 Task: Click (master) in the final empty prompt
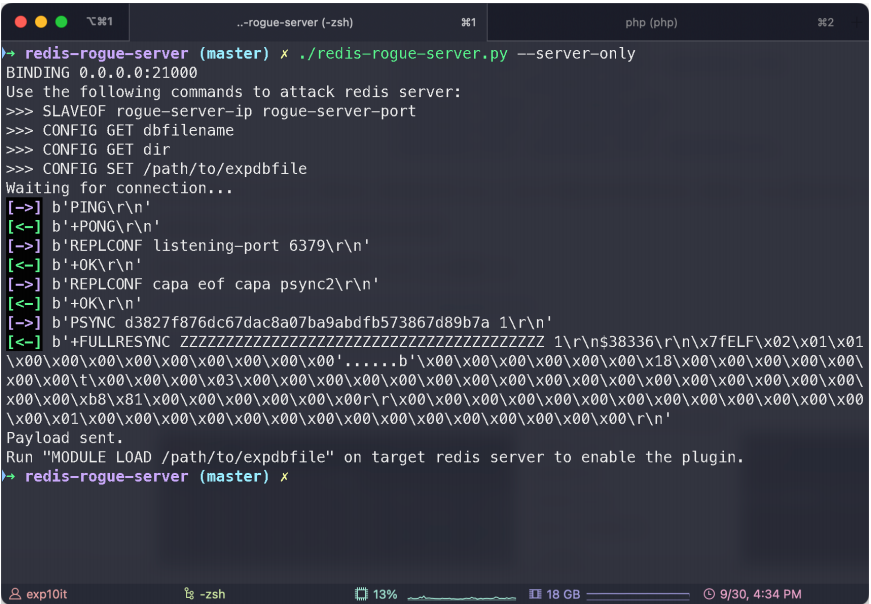234,477
